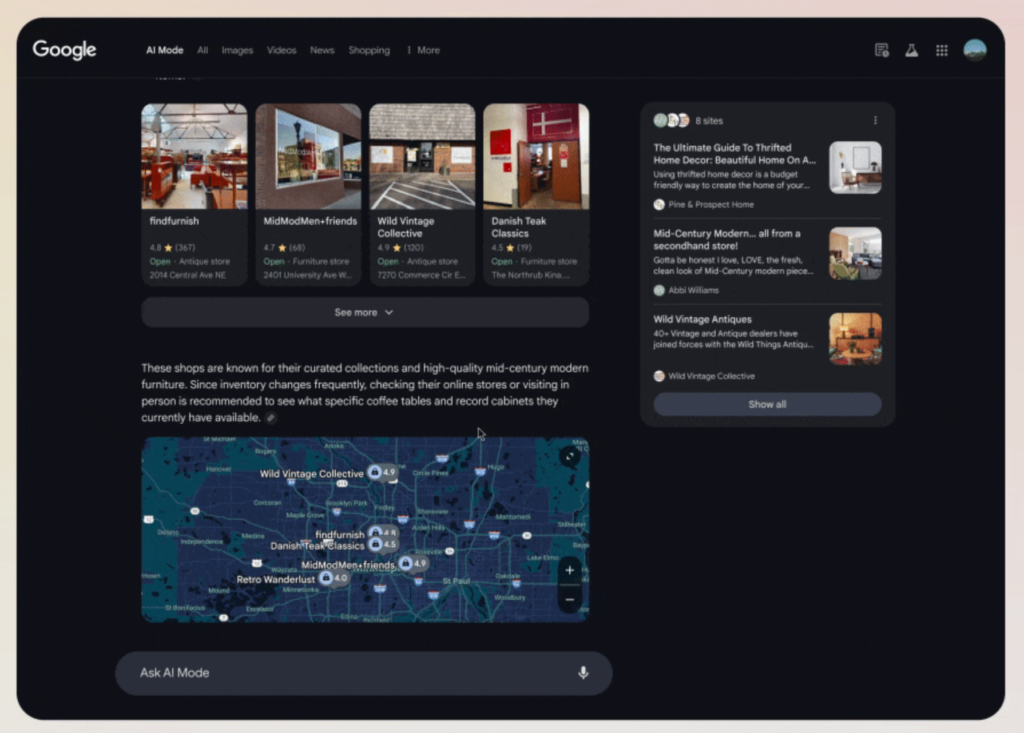The height and width of the screenshot is (733, 1024).
Task: Switch to the News tab
Action: pos(322,50)
